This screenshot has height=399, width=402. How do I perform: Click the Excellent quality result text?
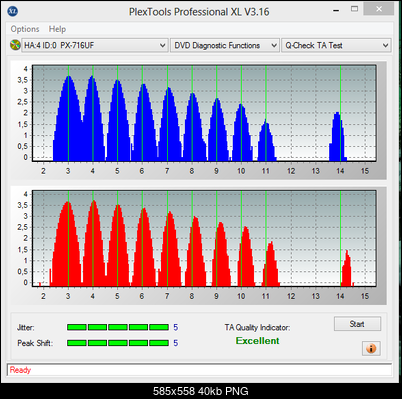[x=257, y=341]
